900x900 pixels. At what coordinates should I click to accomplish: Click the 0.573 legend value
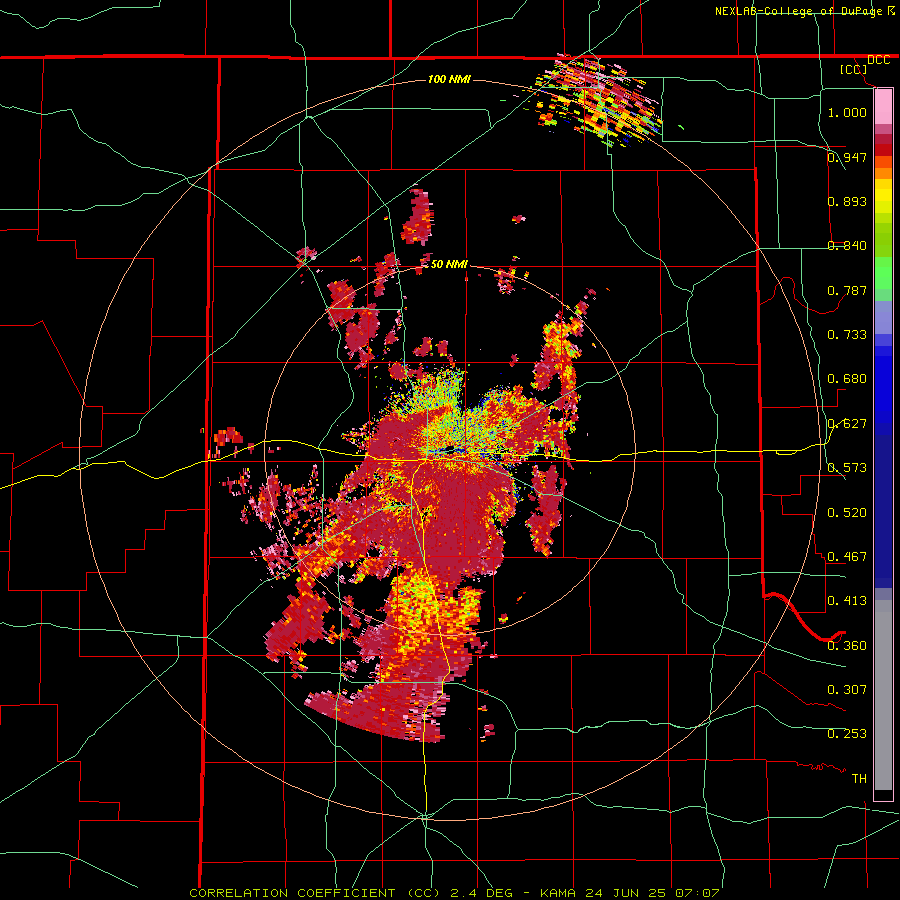point(847,467)
